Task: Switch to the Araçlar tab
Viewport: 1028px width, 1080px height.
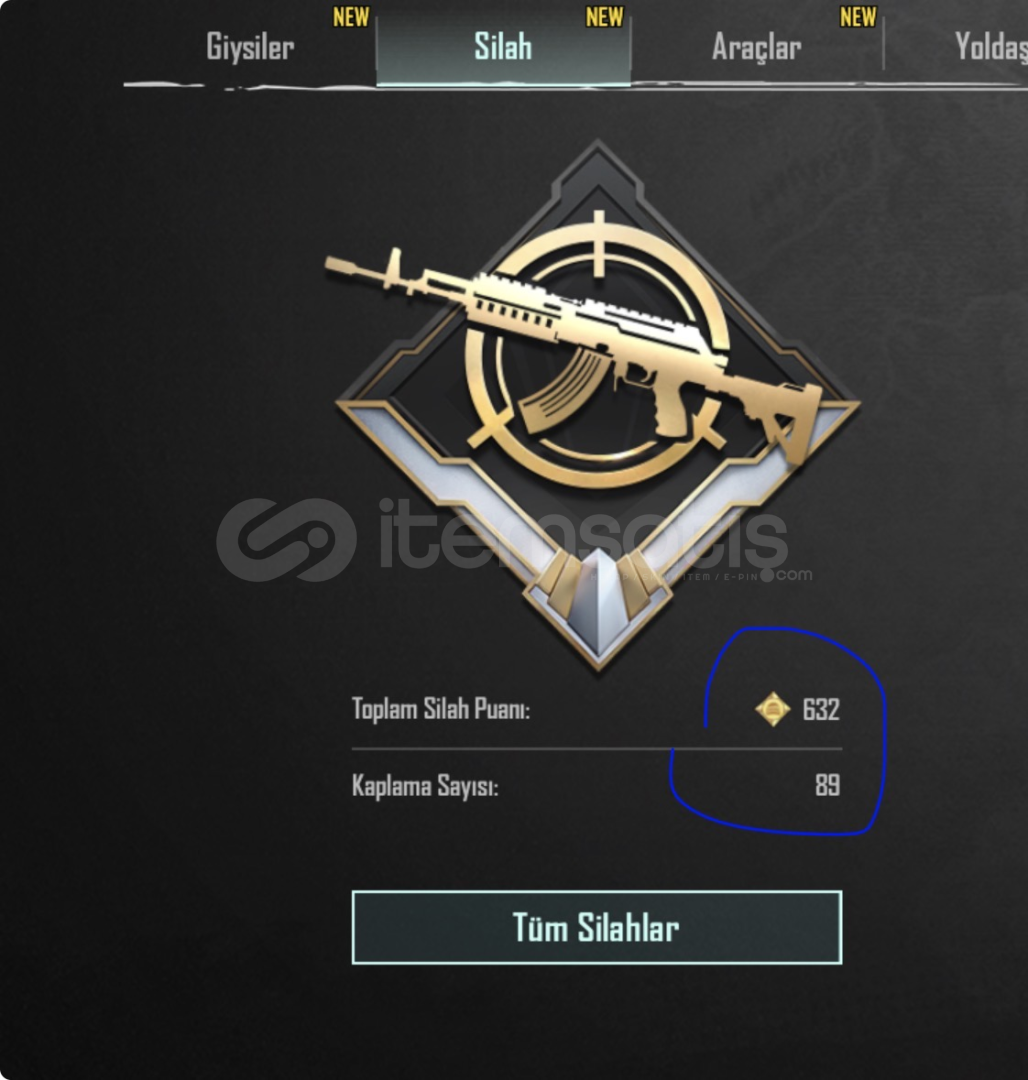Action: 756,47
